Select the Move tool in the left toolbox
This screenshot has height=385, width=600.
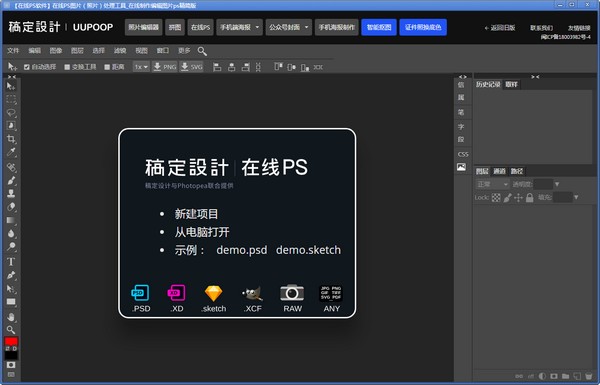[11, 86]
